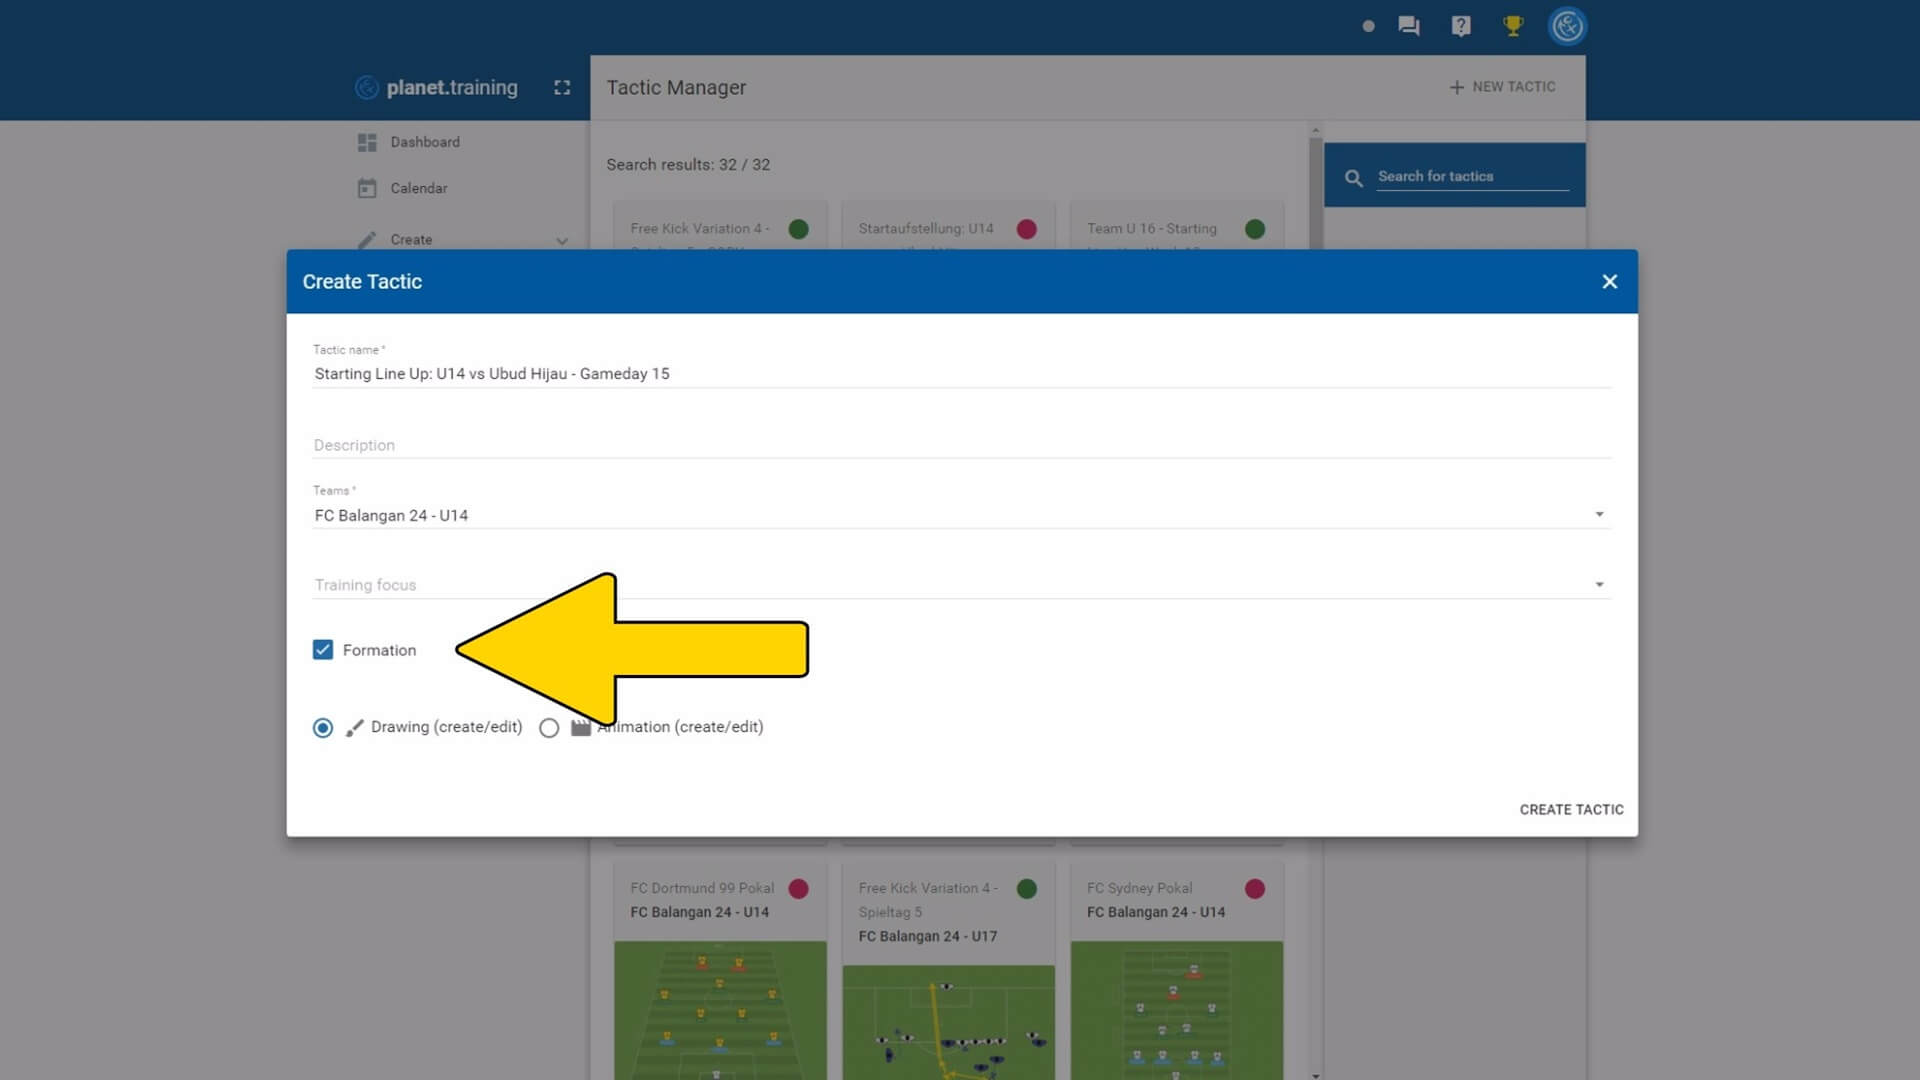Click the CREATE TACTIC button

tap(1571, 809)
